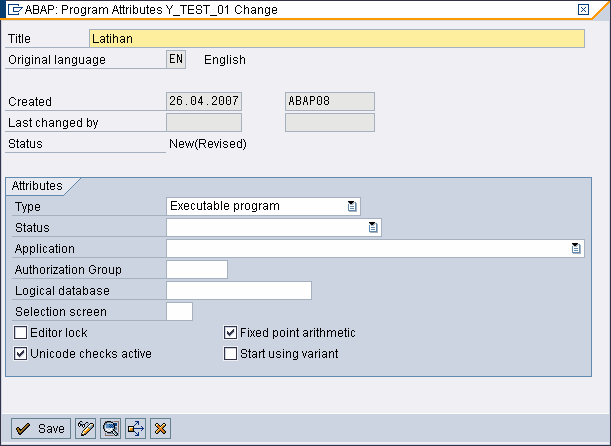The height and width of the screenshot is (446, 611).
Task: Click the dialog icon beside ABAP title
Action: 15,9
